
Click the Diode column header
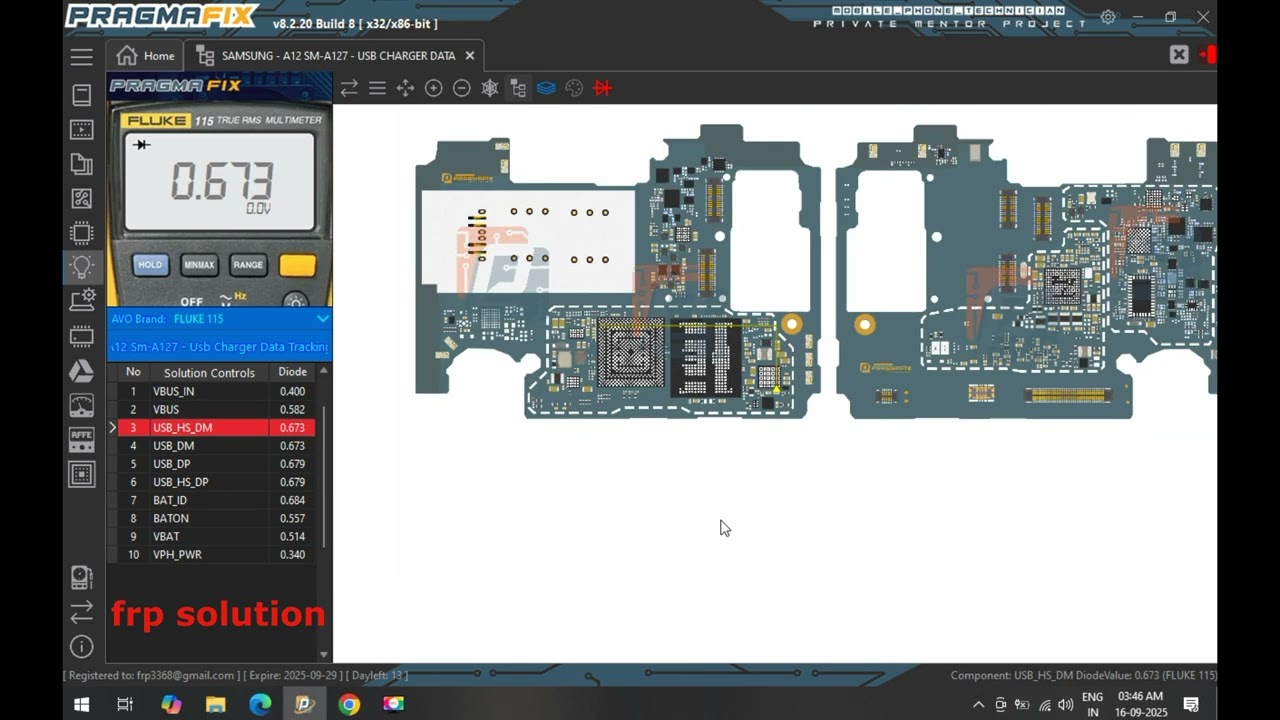pyautogui.click(x=292, y=372)
